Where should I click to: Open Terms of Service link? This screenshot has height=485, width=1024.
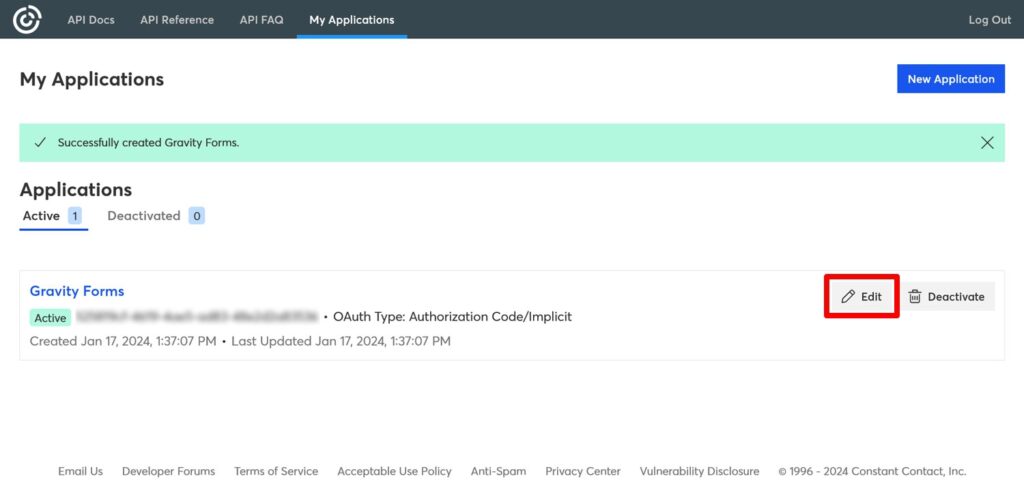276,471
